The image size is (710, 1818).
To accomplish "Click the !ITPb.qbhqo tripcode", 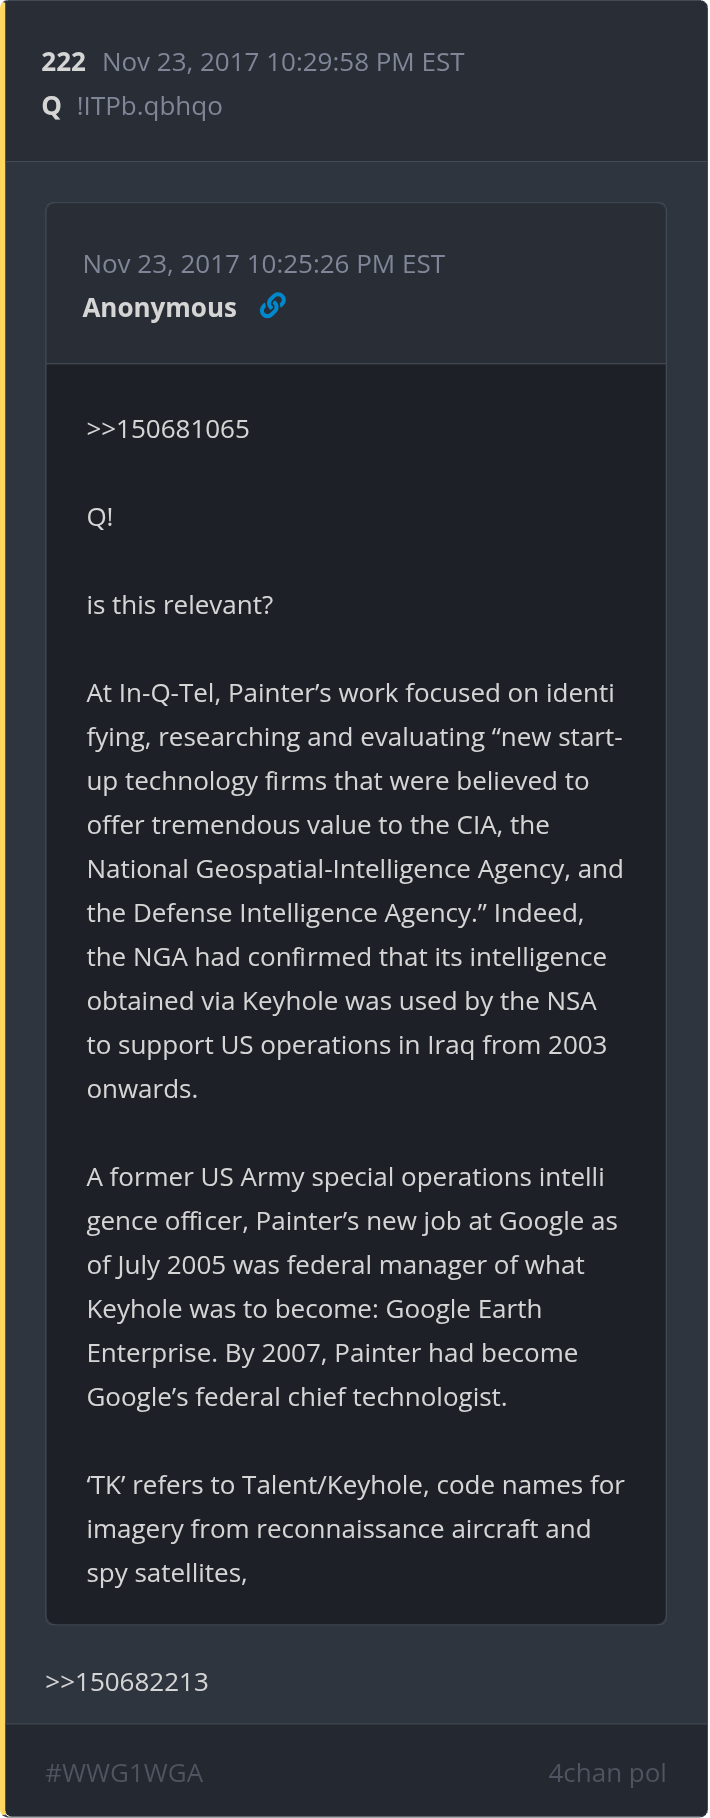I will (x=149, y=106).
